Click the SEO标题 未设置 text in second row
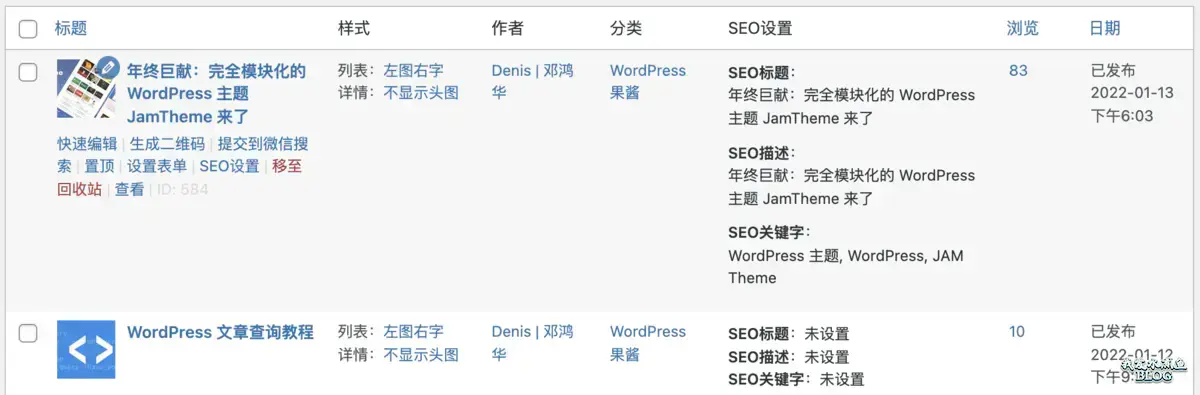Screen dimensions: 1200x395 point(827,334)
